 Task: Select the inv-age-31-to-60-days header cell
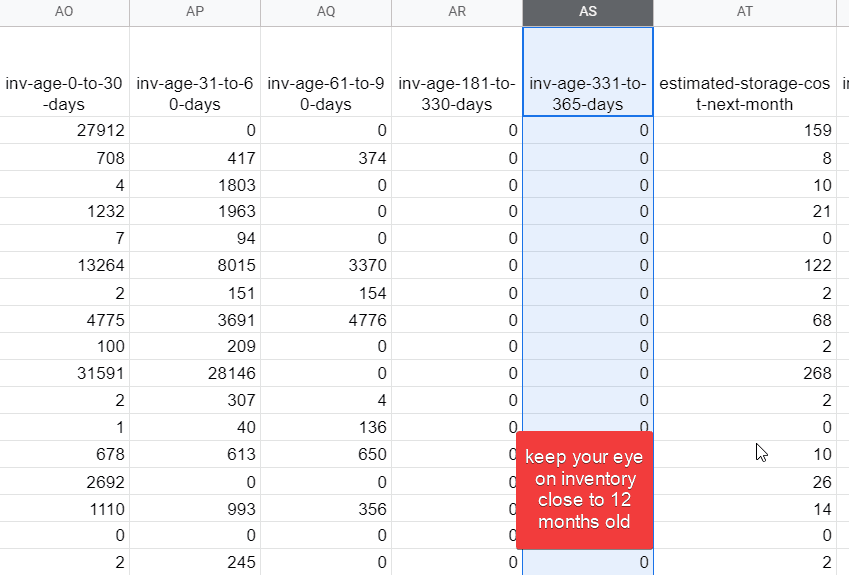[195, 93]
